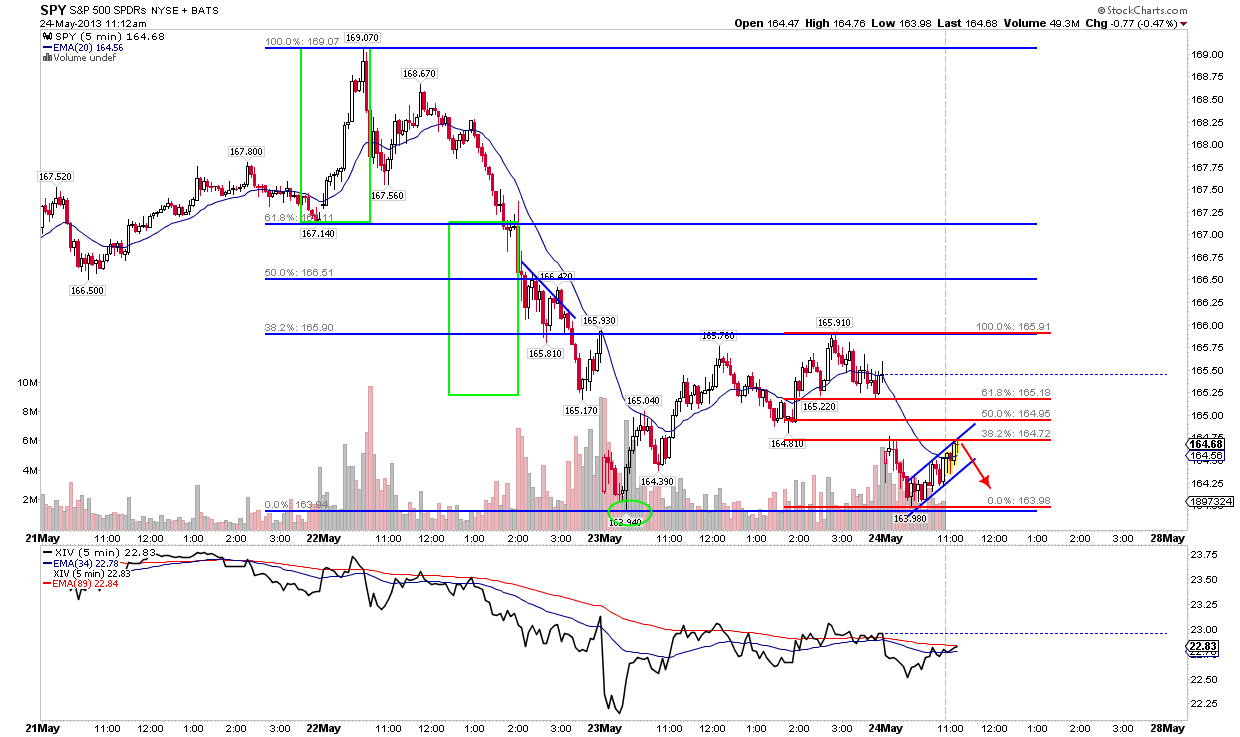Click the "166.500" low price label

tap(87, 290)
